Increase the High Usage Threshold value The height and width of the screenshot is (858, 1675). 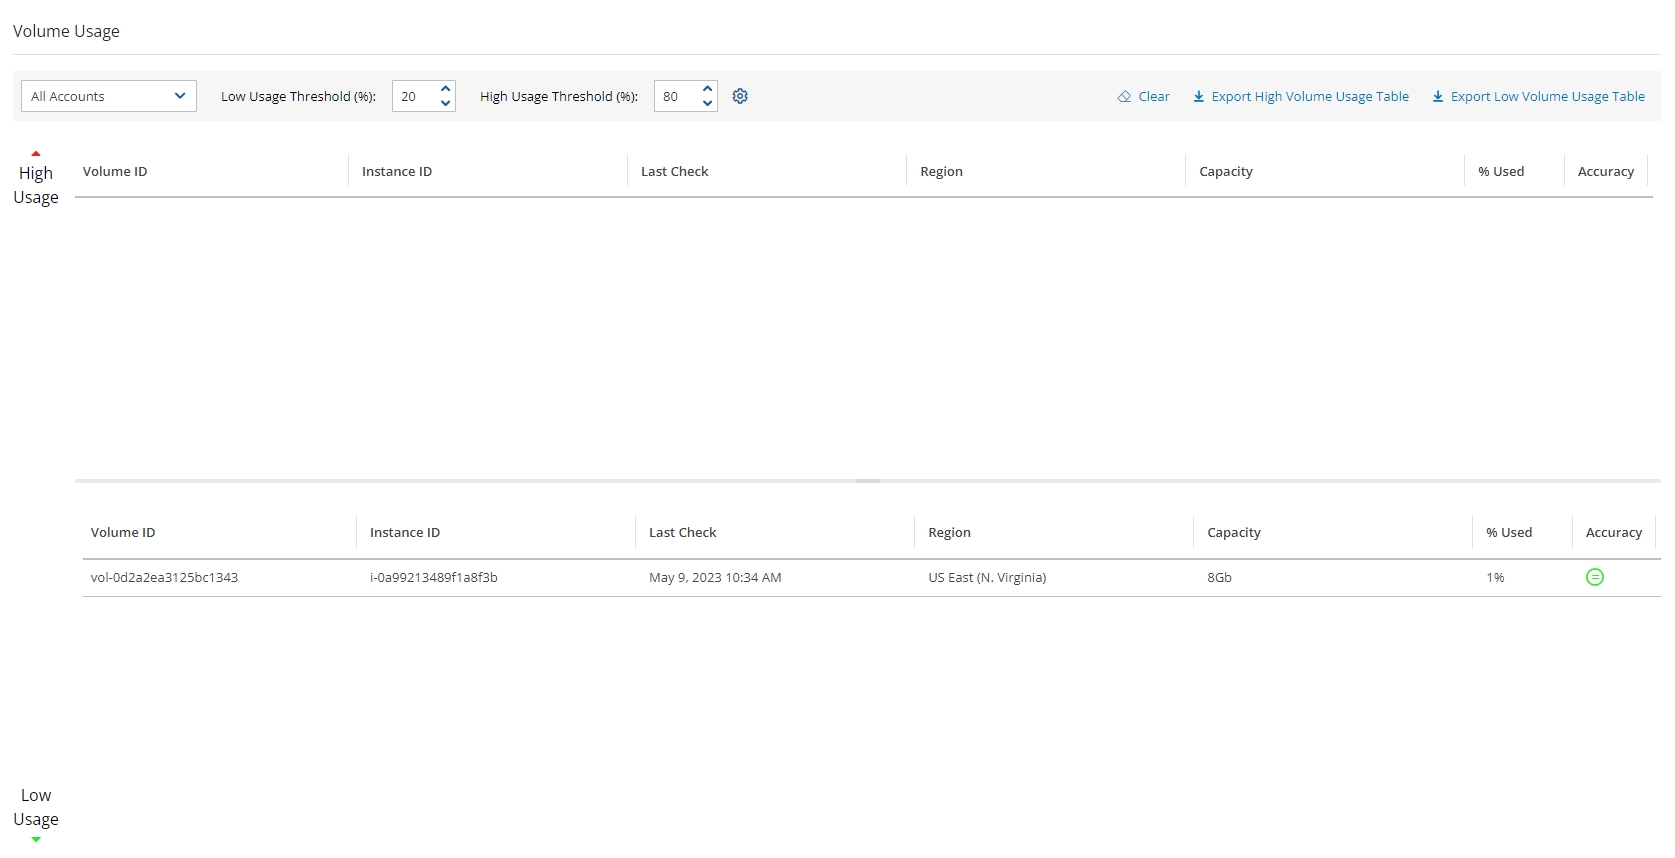coord(708,89)
